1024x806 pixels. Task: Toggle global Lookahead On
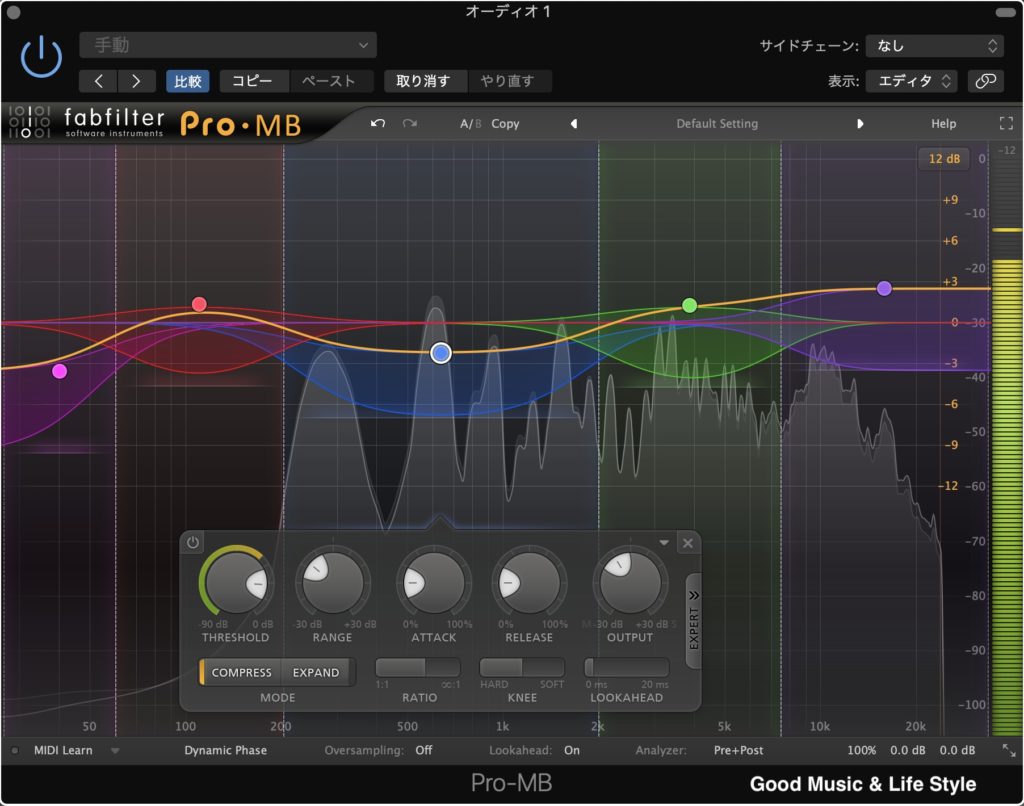pos(571,750)
